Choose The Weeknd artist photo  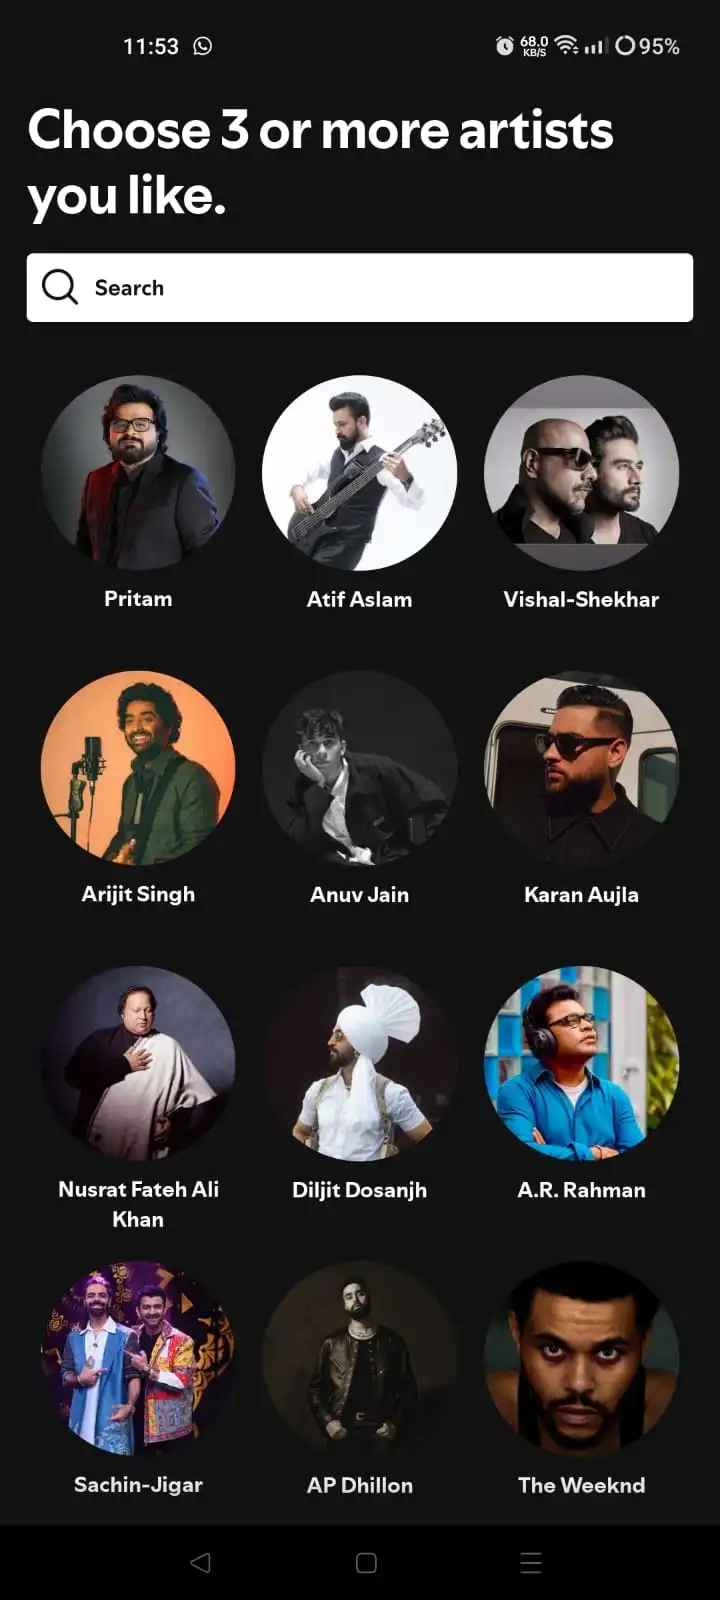point(581,1358)
